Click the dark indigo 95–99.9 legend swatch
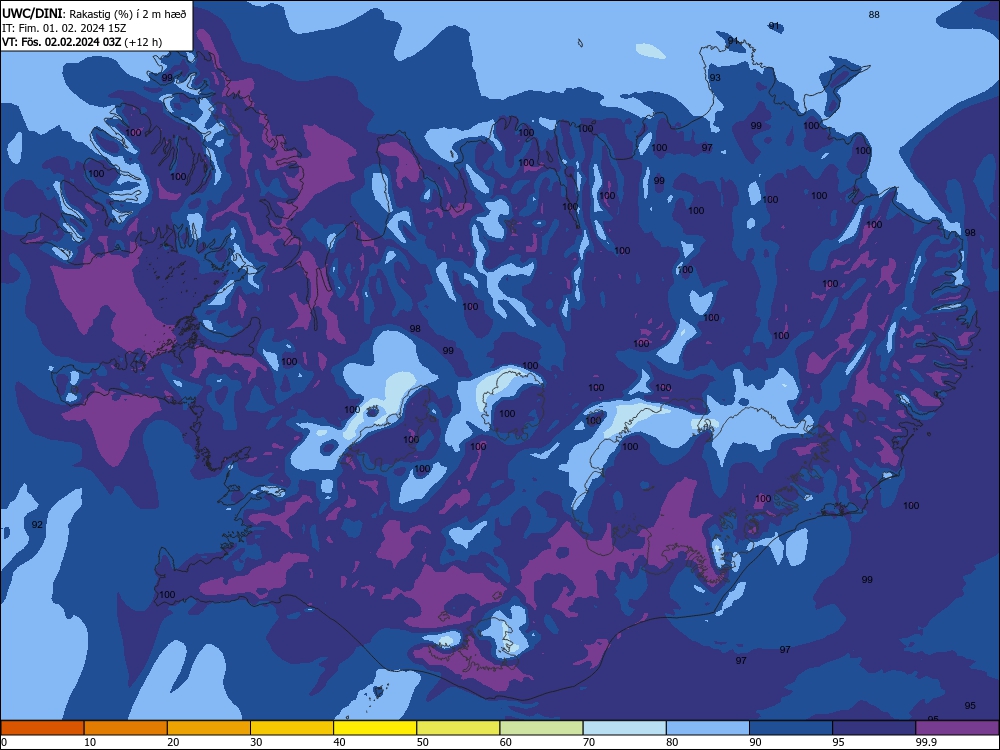The width and height of the screenshot is (1000, 750). click(x=874, y=728)
